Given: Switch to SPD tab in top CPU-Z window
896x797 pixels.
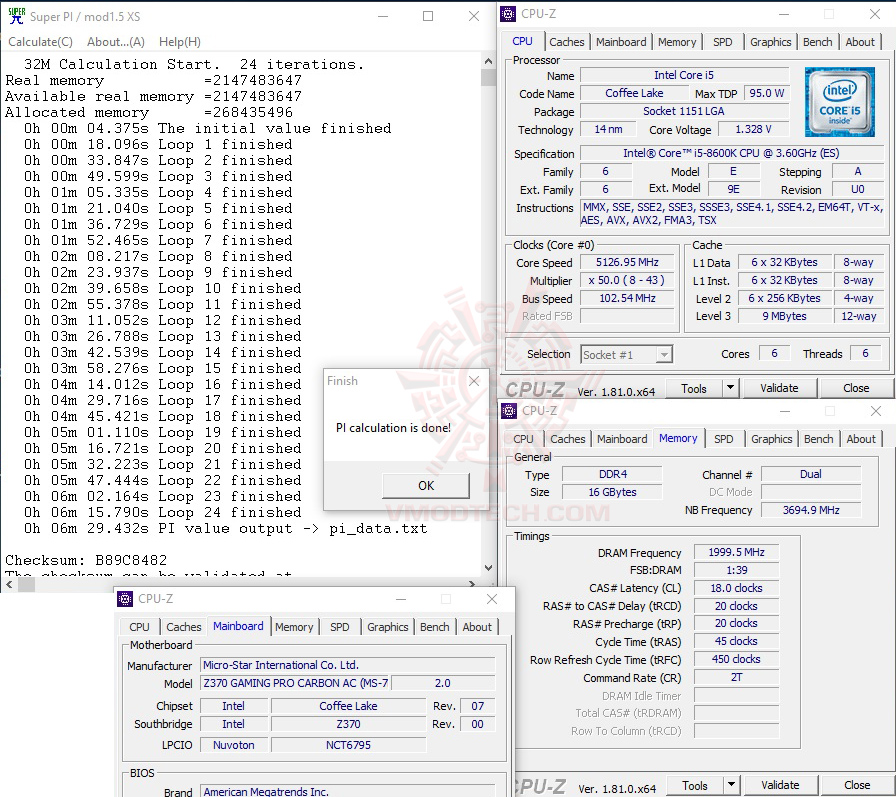Looking at the screenshot, I should point(722,42).
